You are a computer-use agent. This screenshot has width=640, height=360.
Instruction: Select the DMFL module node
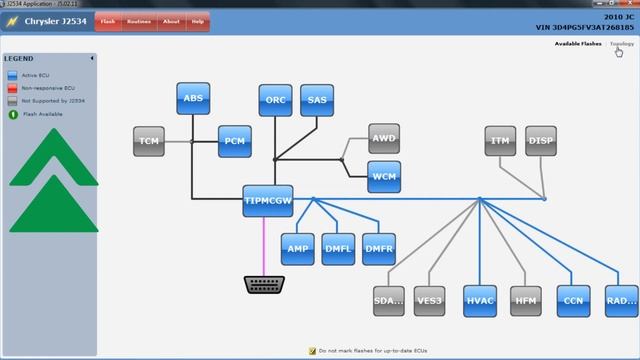pos(338,249)
